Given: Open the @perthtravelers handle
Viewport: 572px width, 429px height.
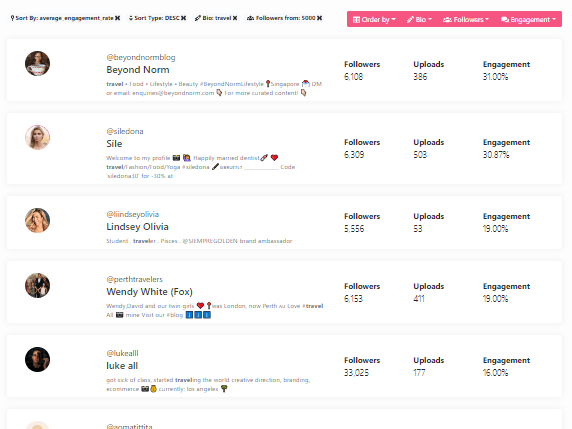Looking at the screenshot, I should 134,279.
